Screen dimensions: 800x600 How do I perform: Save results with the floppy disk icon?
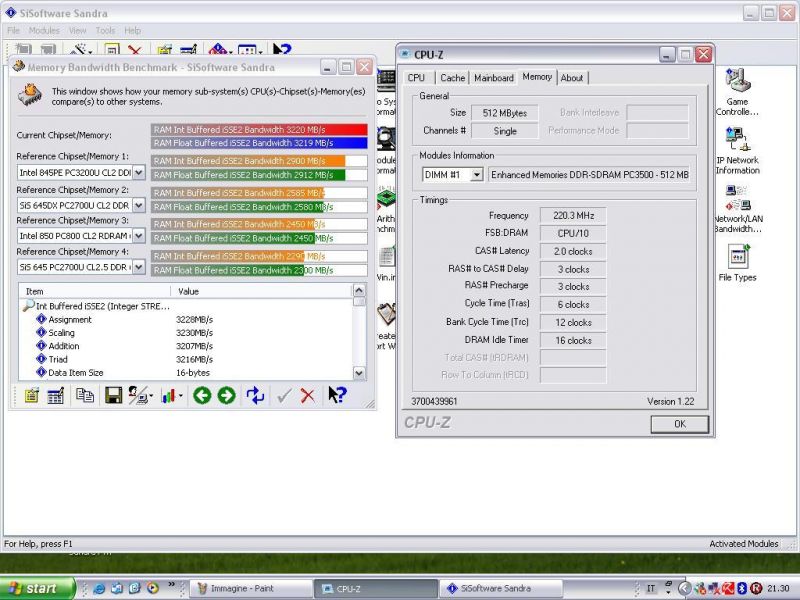coord(113,395)
